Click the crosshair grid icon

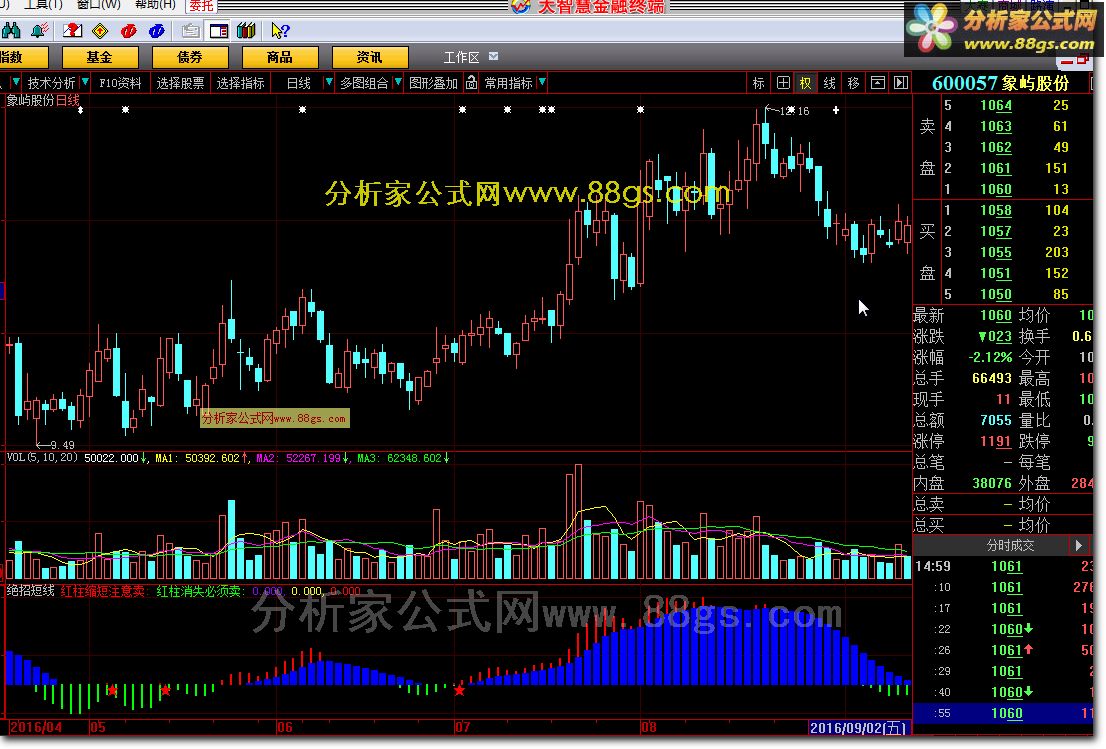pos(783,83)
